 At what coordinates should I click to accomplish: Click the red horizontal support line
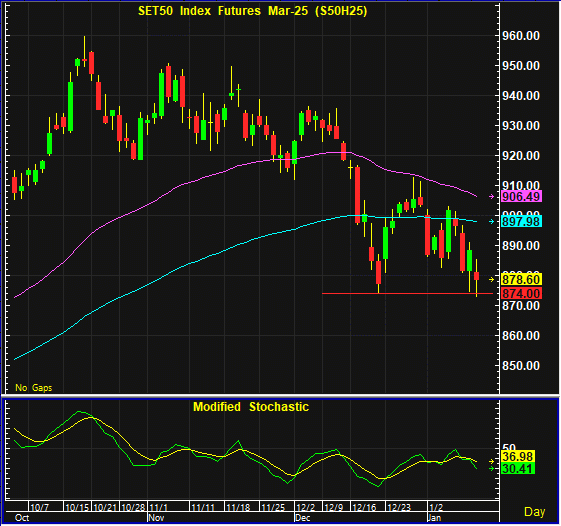pyautogui.click(x=408, y=294)
